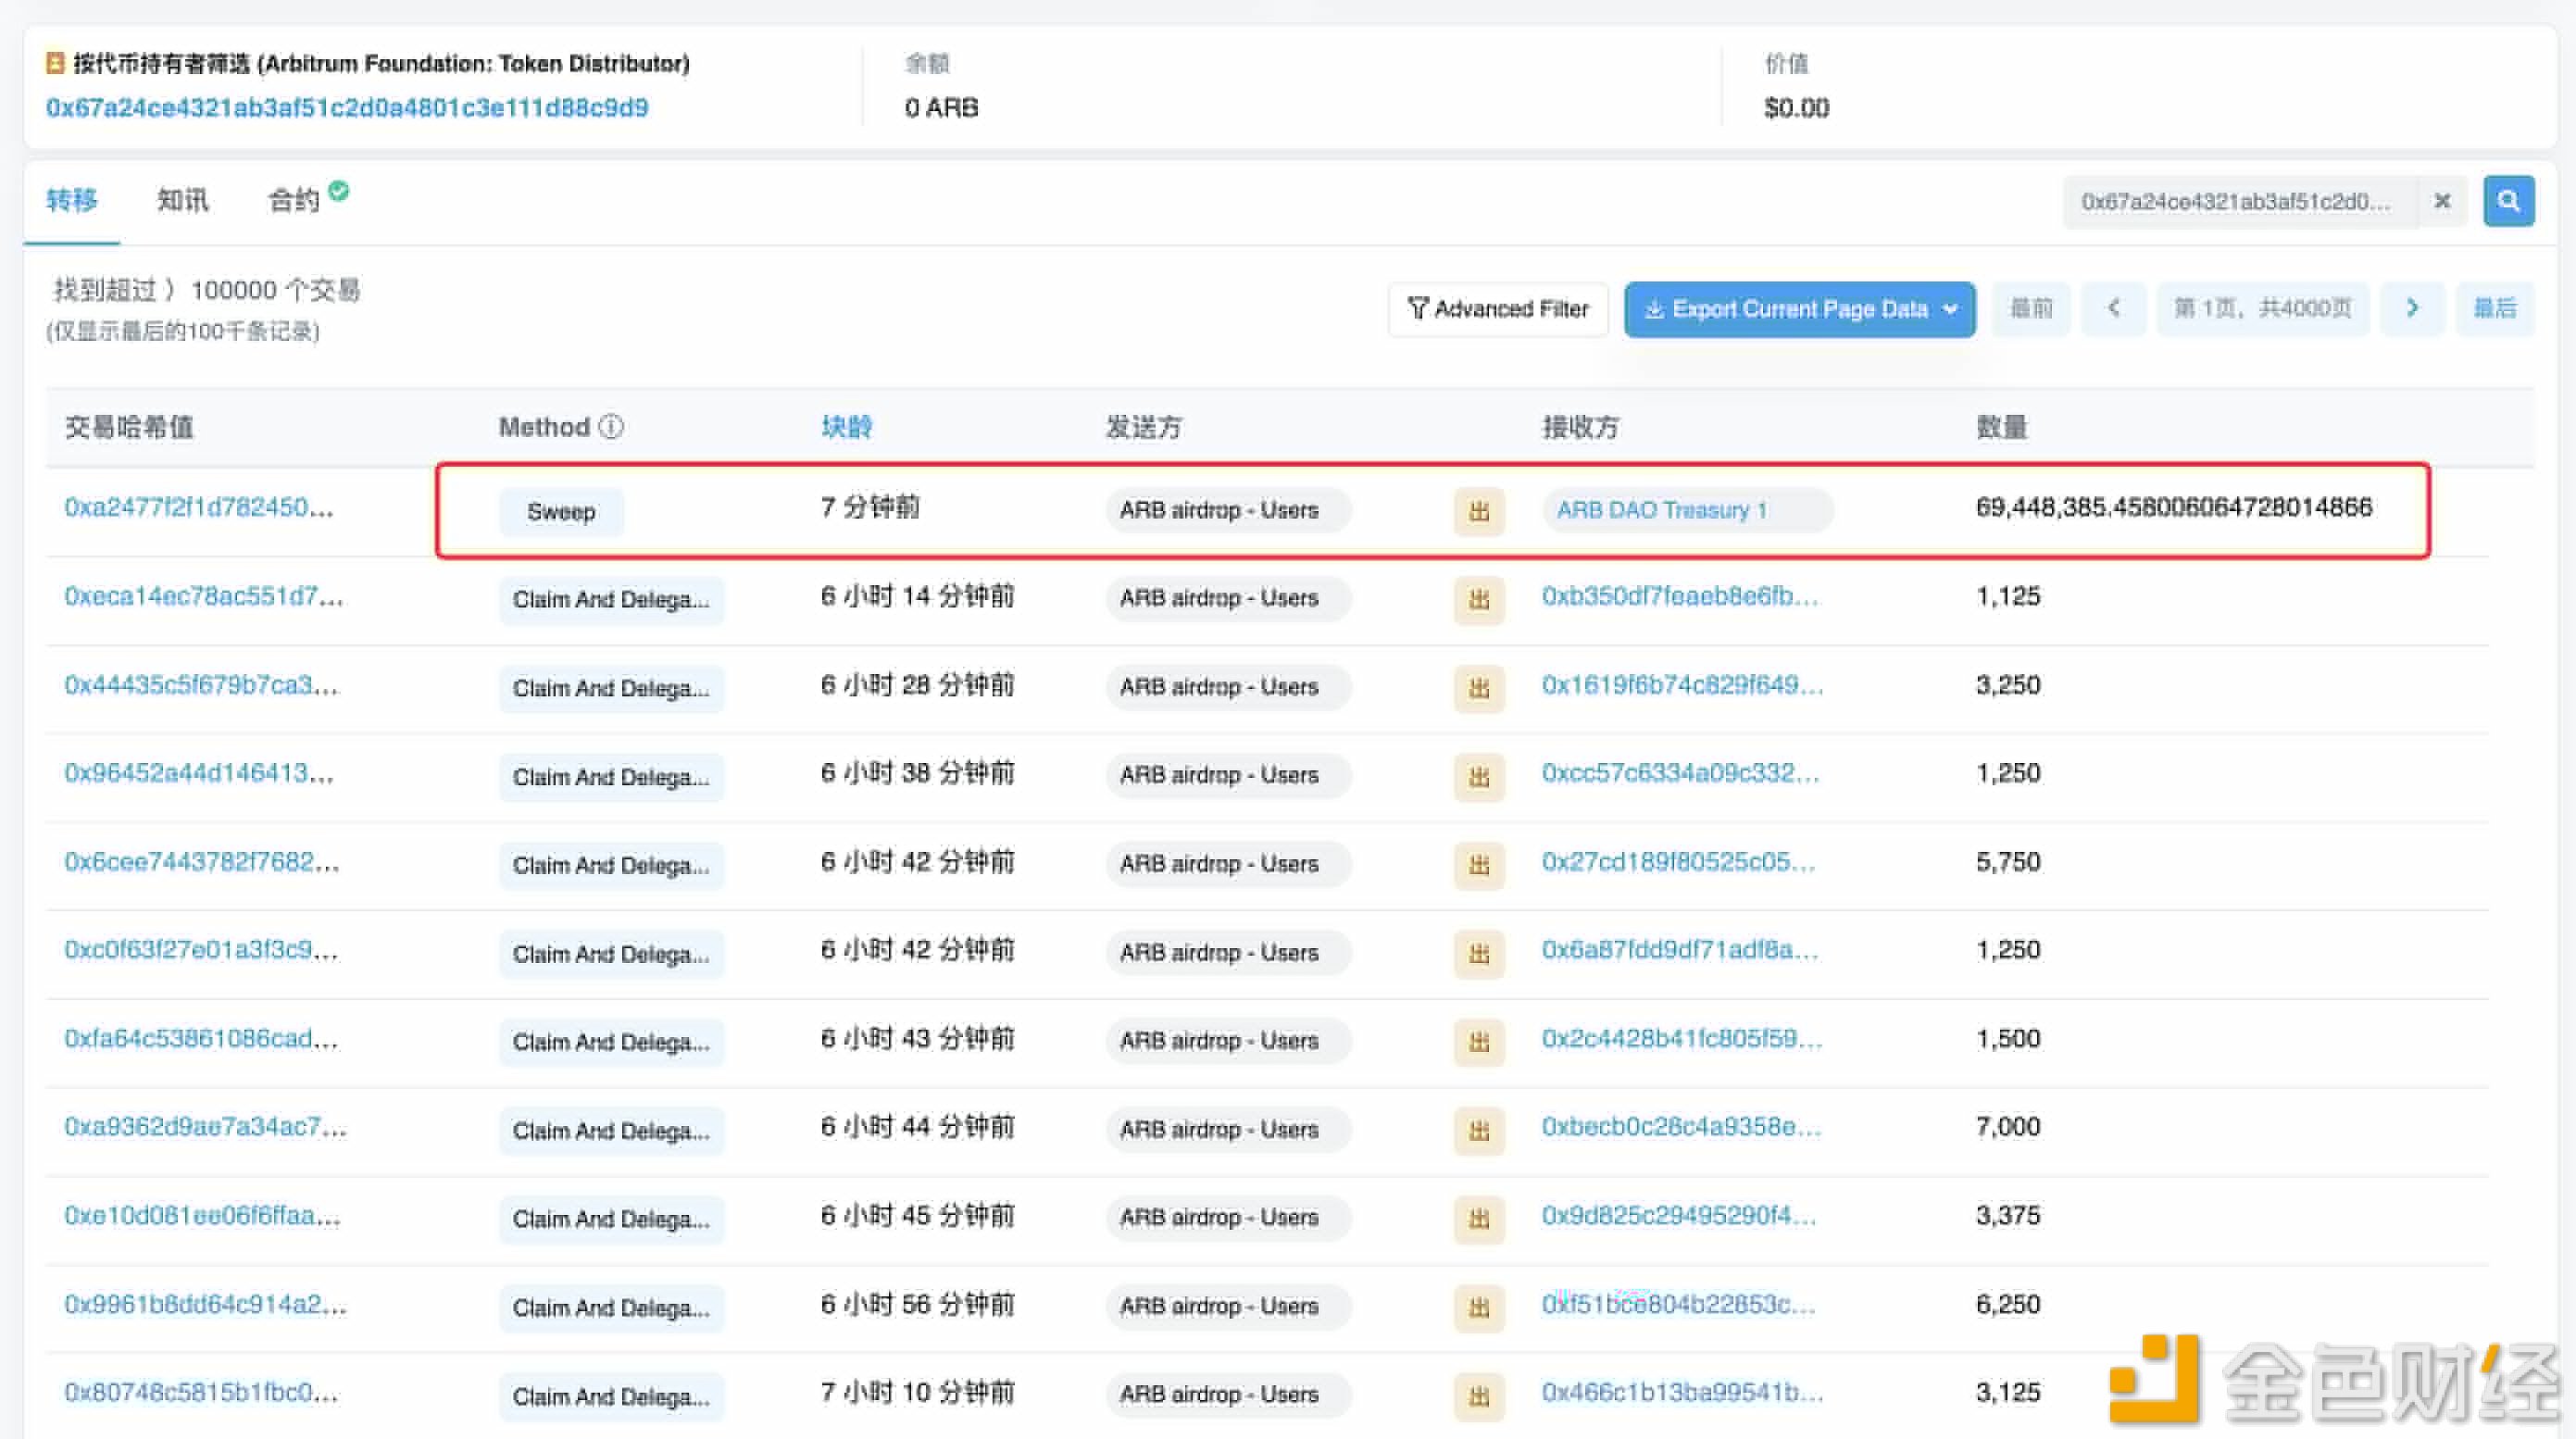Screen dimensions: 2576x1439
Task: Open the Advanced Filter button
Action: click(1497, 309)
